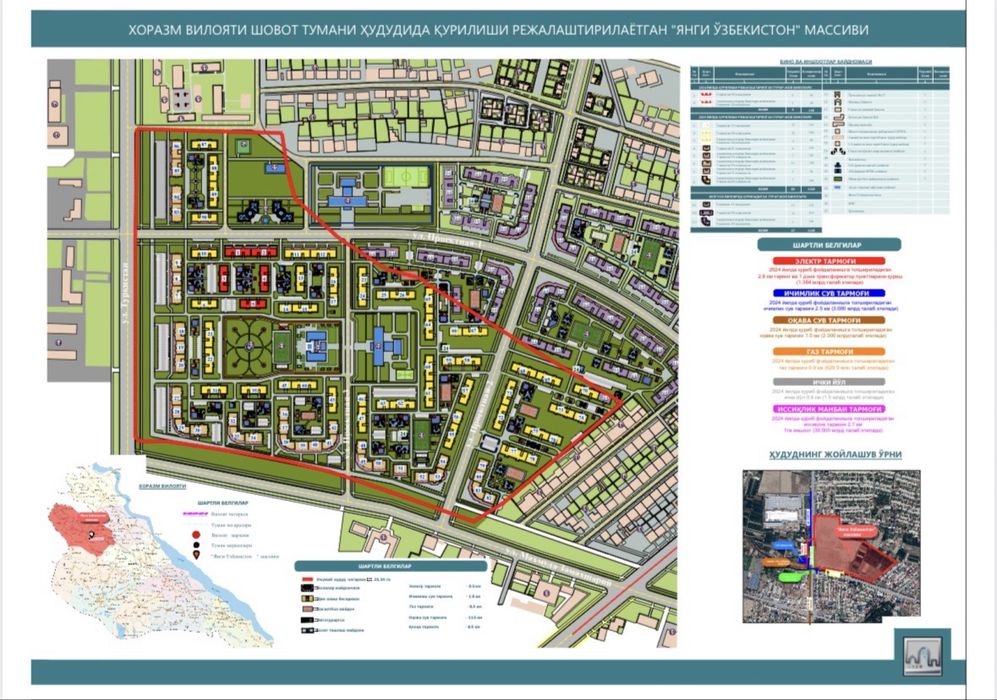Click the red circle symbol in inset map legend
The image size is (997, 700).
pyautogui.click(x=196, y=535)
